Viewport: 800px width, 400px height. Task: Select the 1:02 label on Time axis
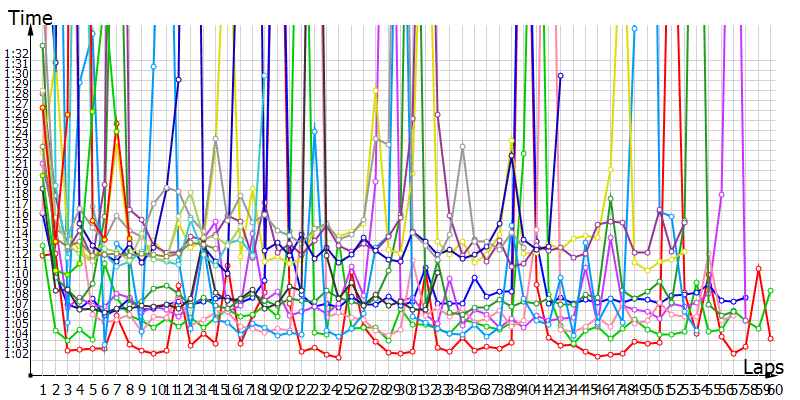(16, 353)
